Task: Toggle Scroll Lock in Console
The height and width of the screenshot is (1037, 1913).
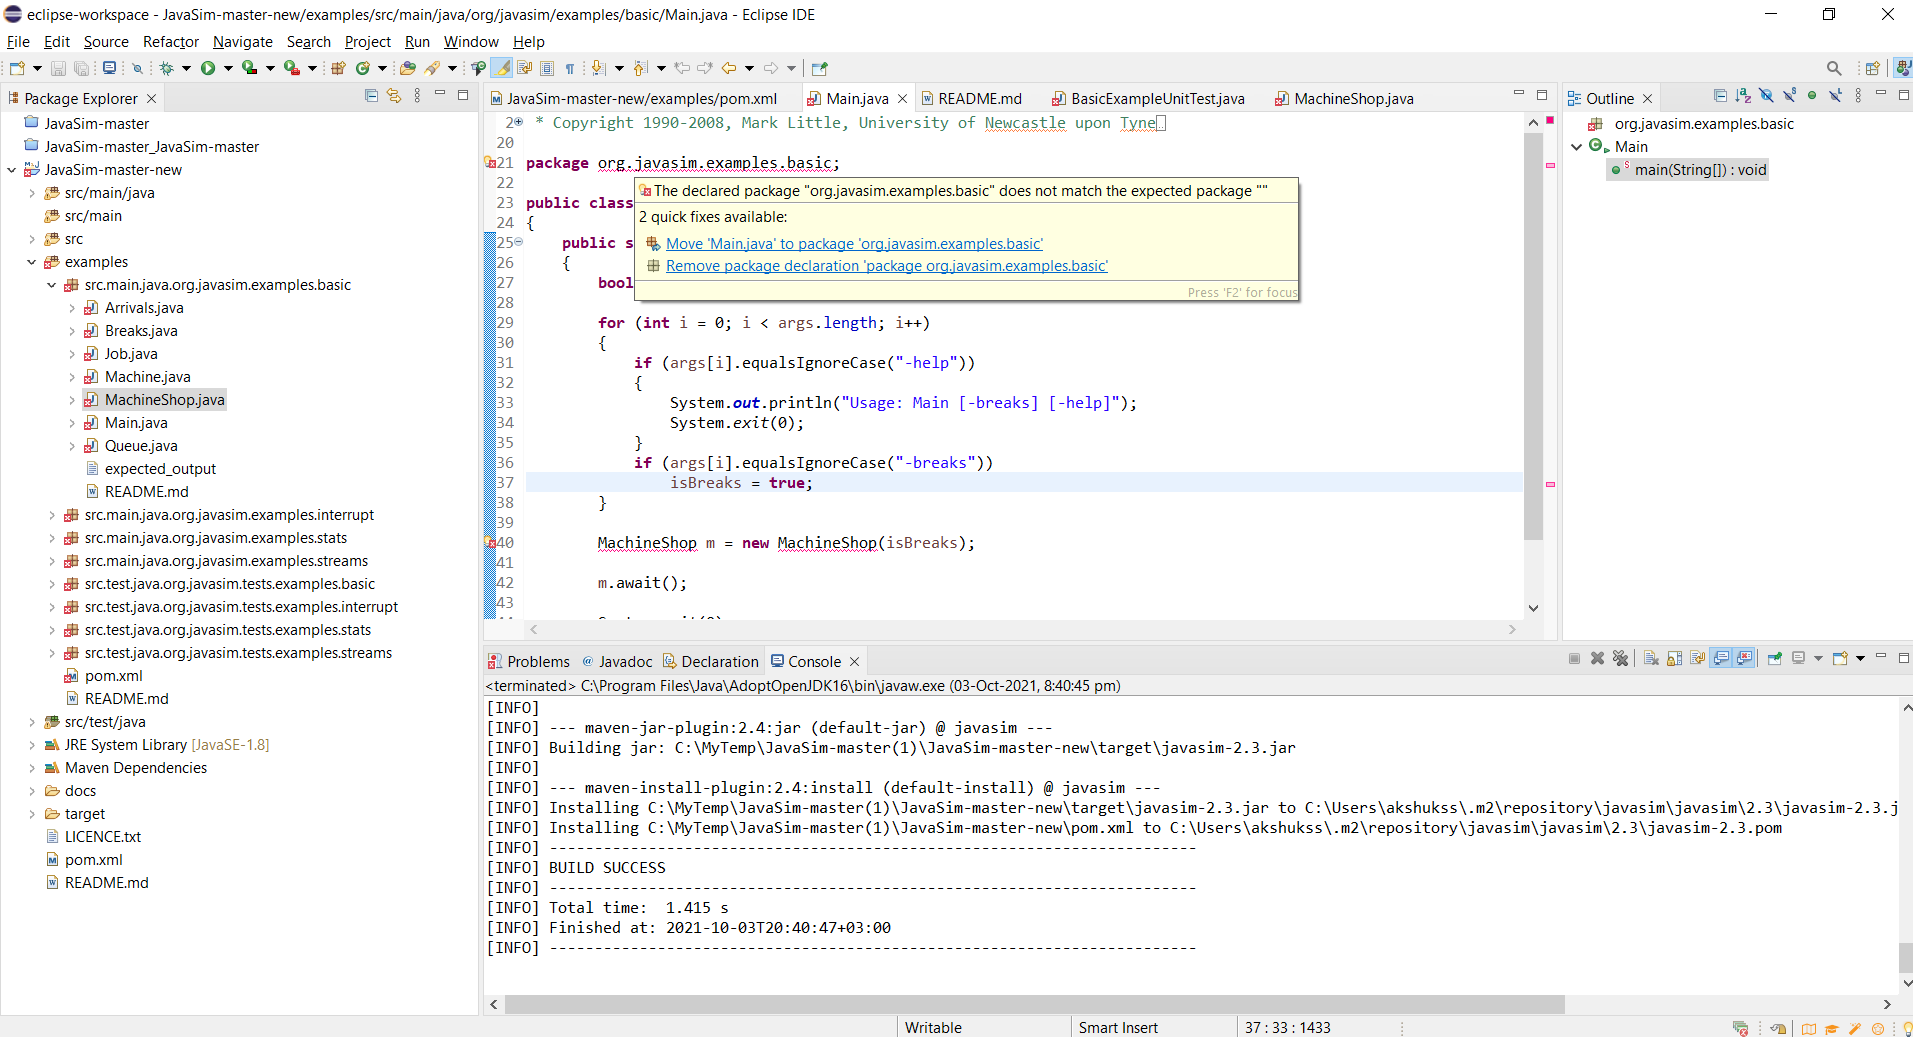Action: coord(1674,658)
